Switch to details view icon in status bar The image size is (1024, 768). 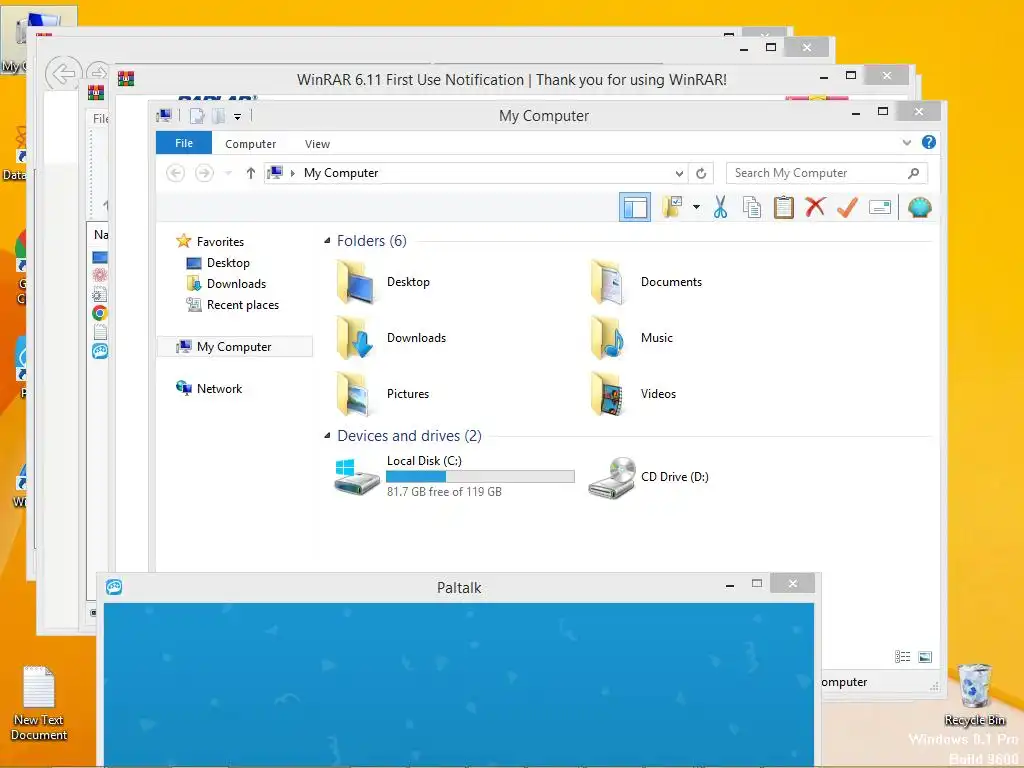click(x=903, y=657)
